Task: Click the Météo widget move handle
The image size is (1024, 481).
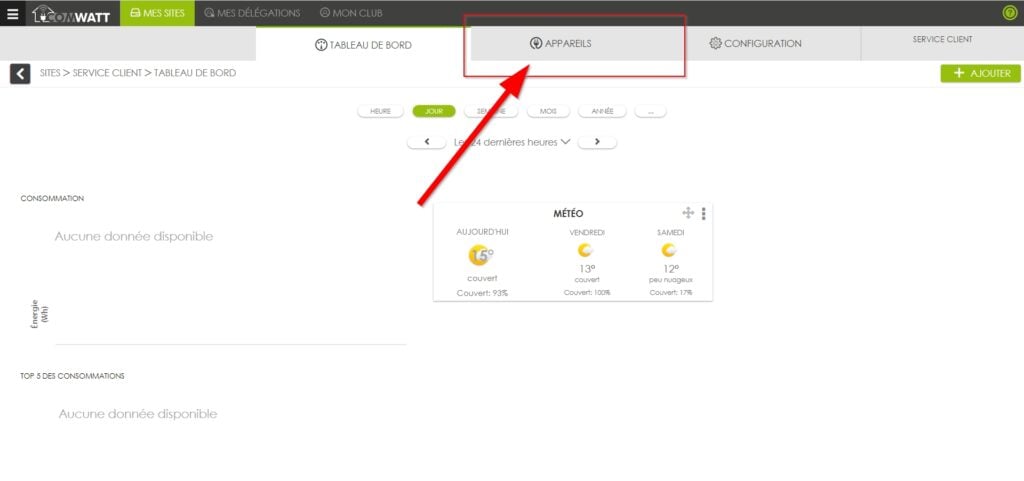Action: point(688,213)
